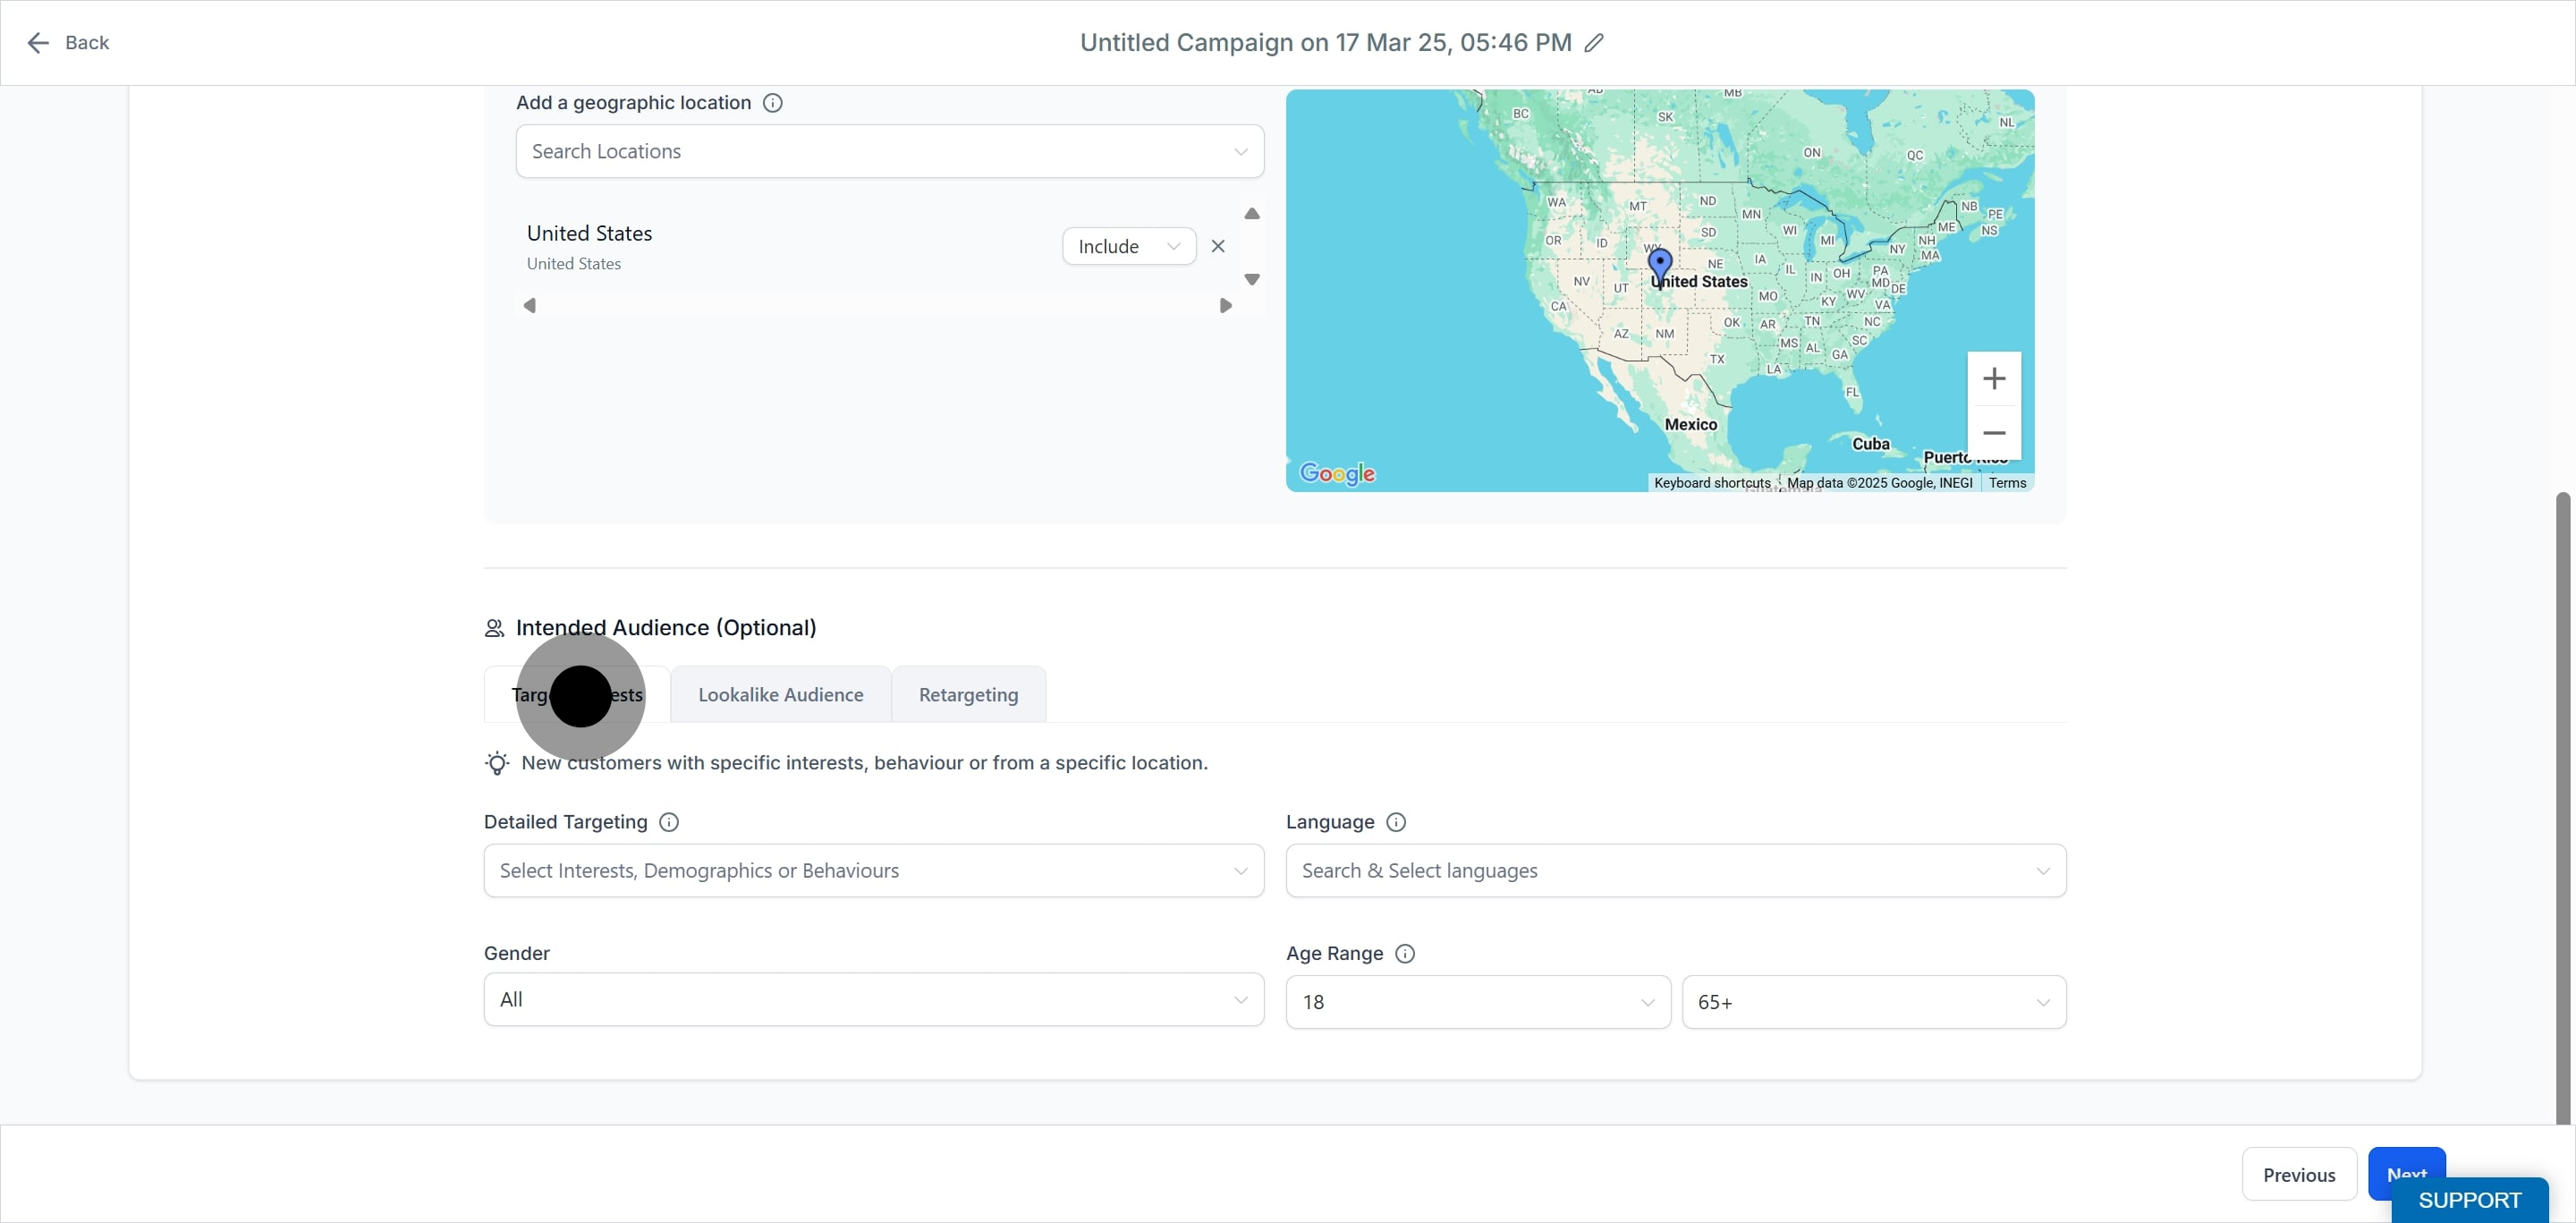Switch to the Lookalike Audience tab
Image resolution: width=2576 pixels, height=1223 pixels.
[x=780, y=695]
